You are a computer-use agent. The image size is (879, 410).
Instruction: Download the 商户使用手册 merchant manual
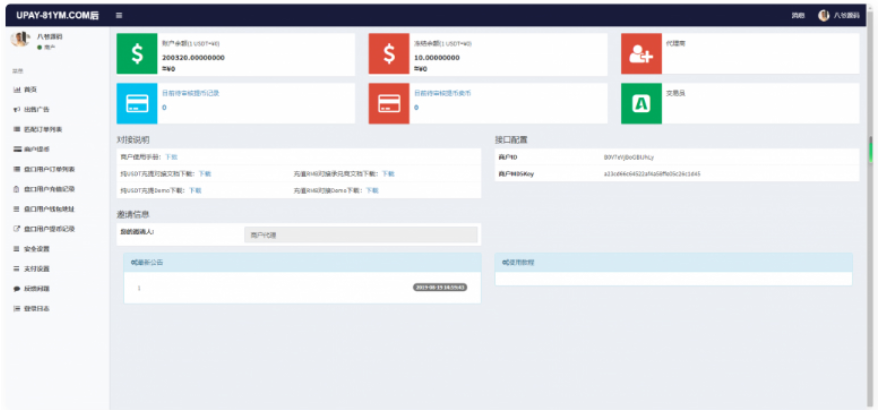click(x=171, y=157)
